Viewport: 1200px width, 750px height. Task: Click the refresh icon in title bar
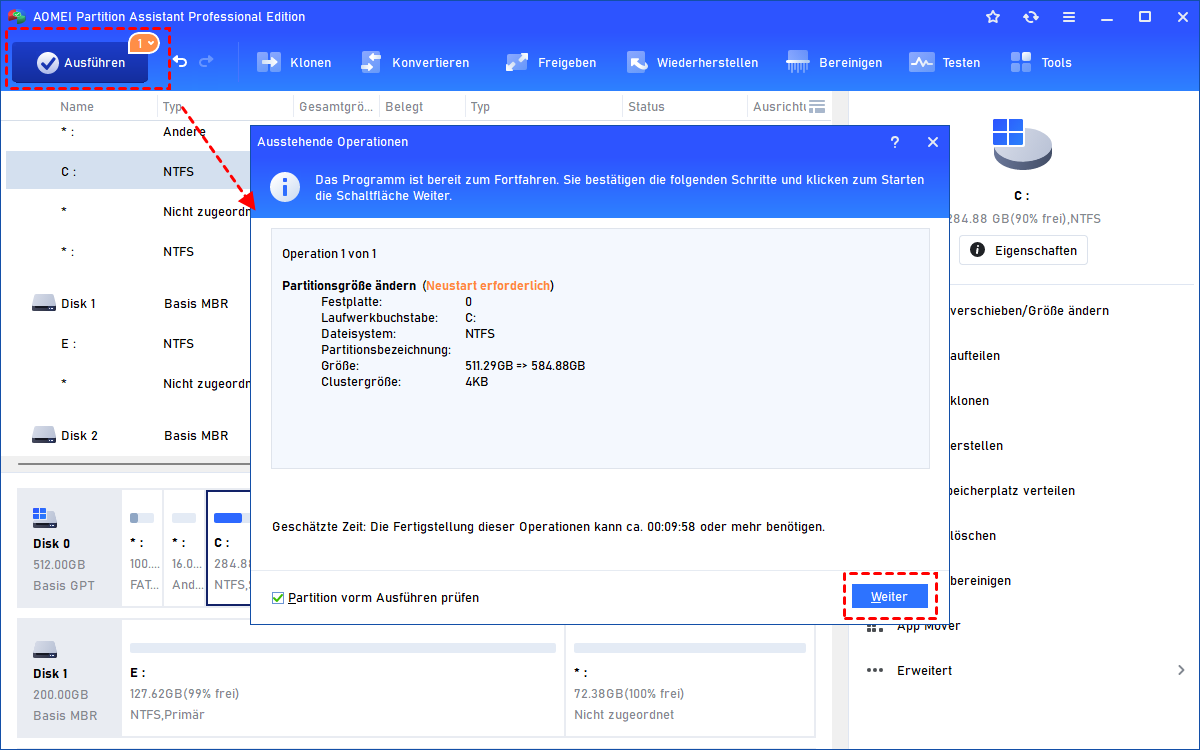1031,17
